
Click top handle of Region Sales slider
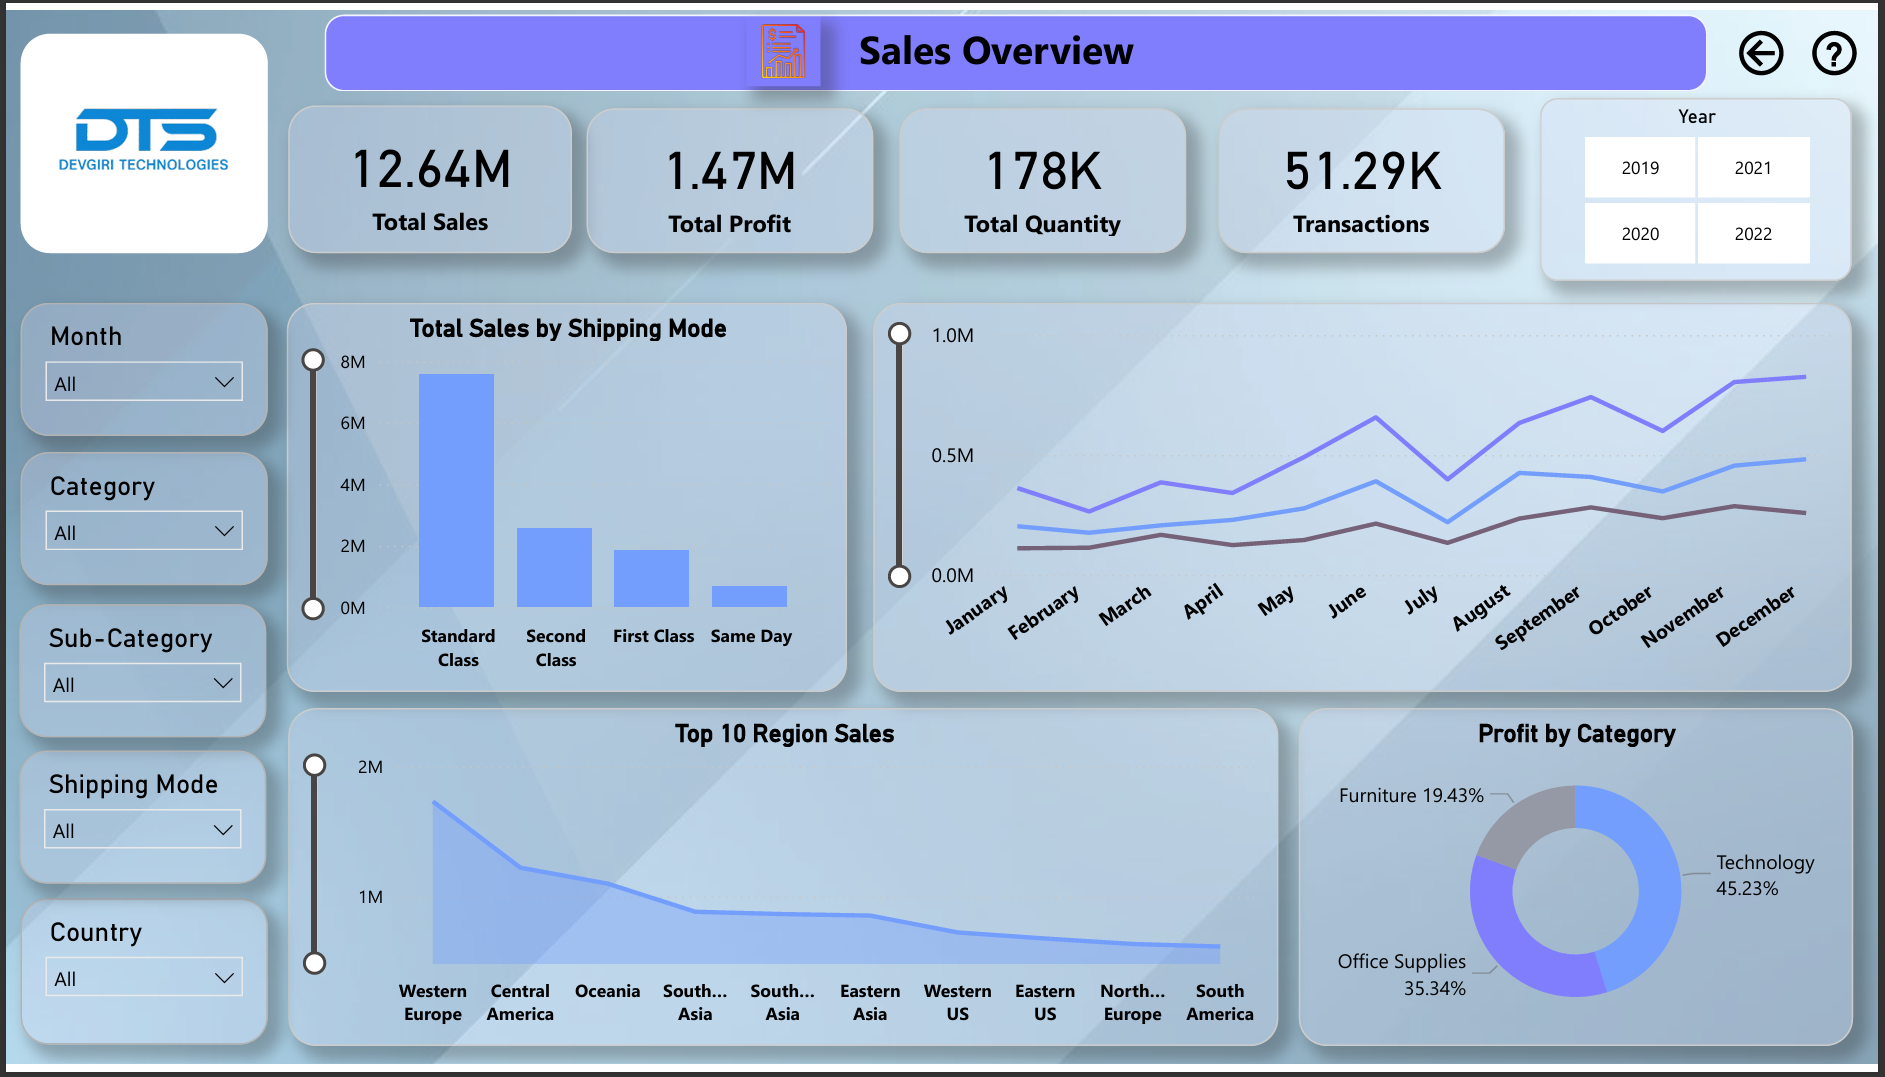(x=315, y=766)
